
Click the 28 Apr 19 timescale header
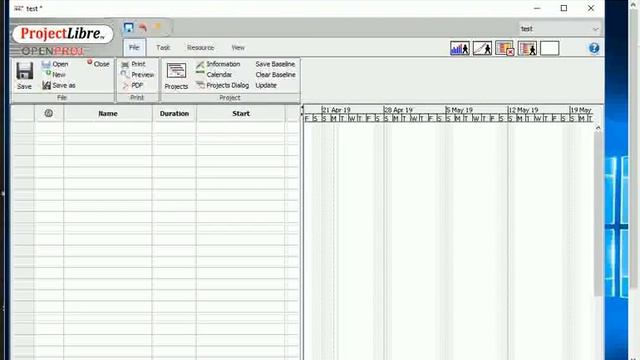click(399, 110)
